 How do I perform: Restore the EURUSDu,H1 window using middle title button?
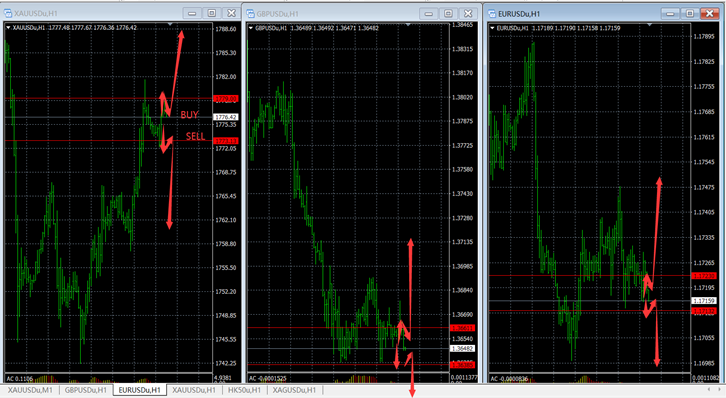(x=690, y=14)
